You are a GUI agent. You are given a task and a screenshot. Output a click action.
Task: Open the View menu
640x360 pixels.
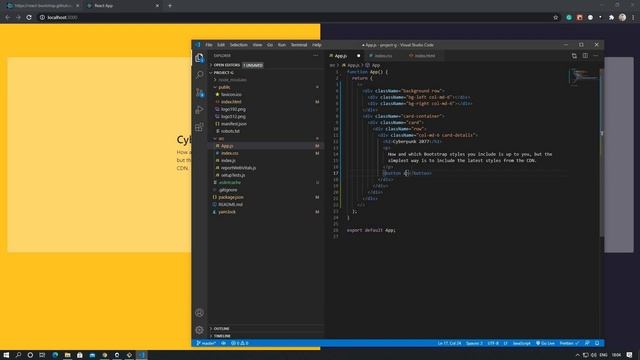click(x=257, y=45)
